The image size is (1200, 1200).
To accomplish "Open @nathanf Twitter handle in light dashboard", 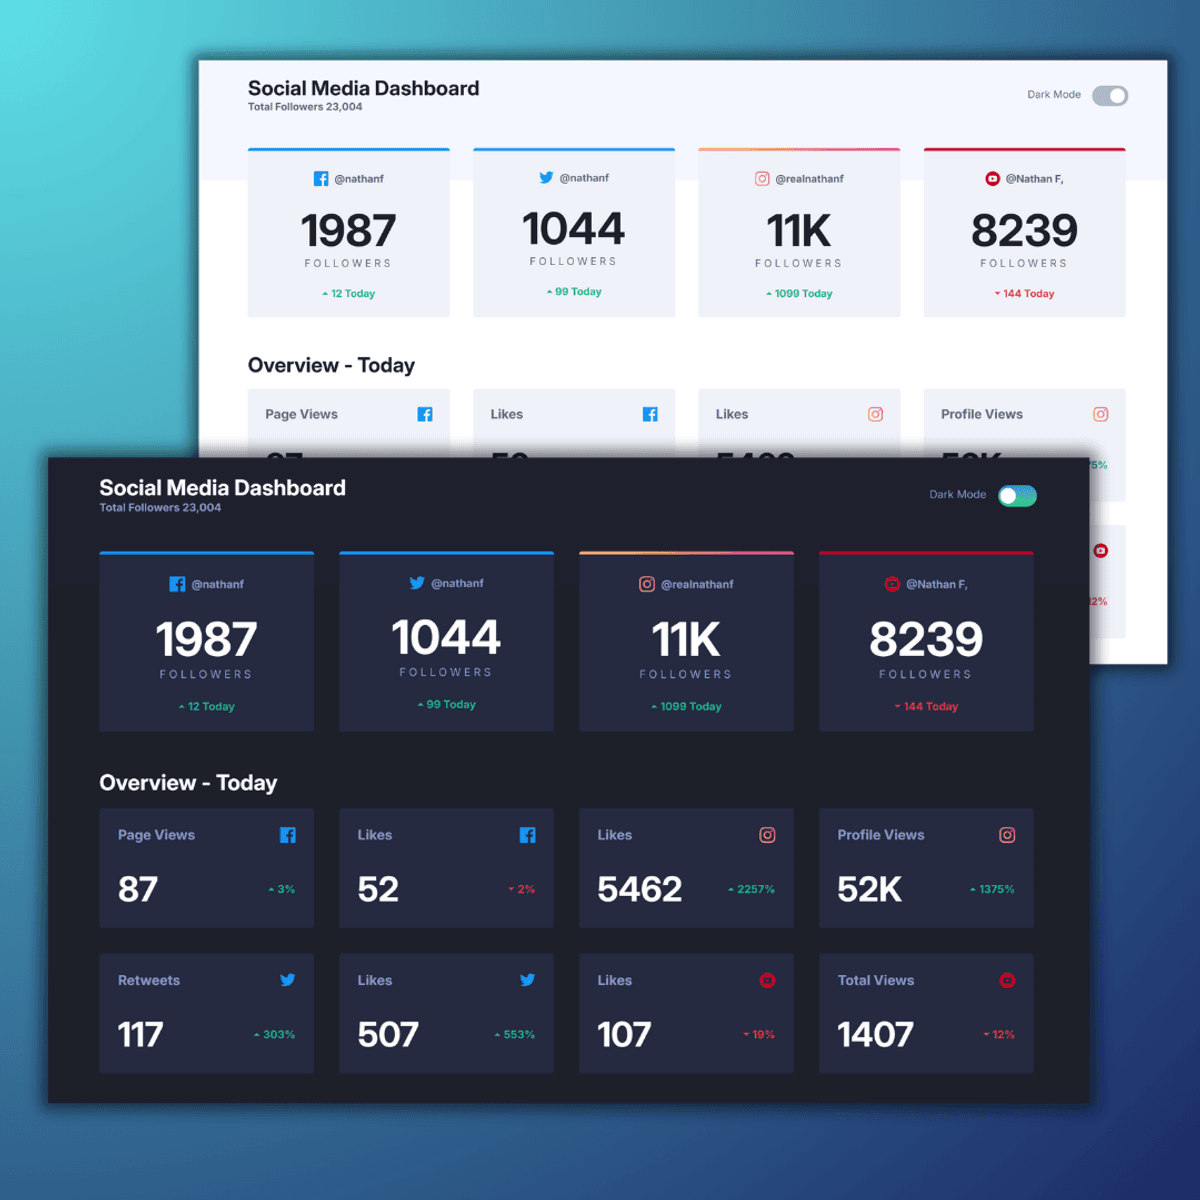I will (584, 178).
